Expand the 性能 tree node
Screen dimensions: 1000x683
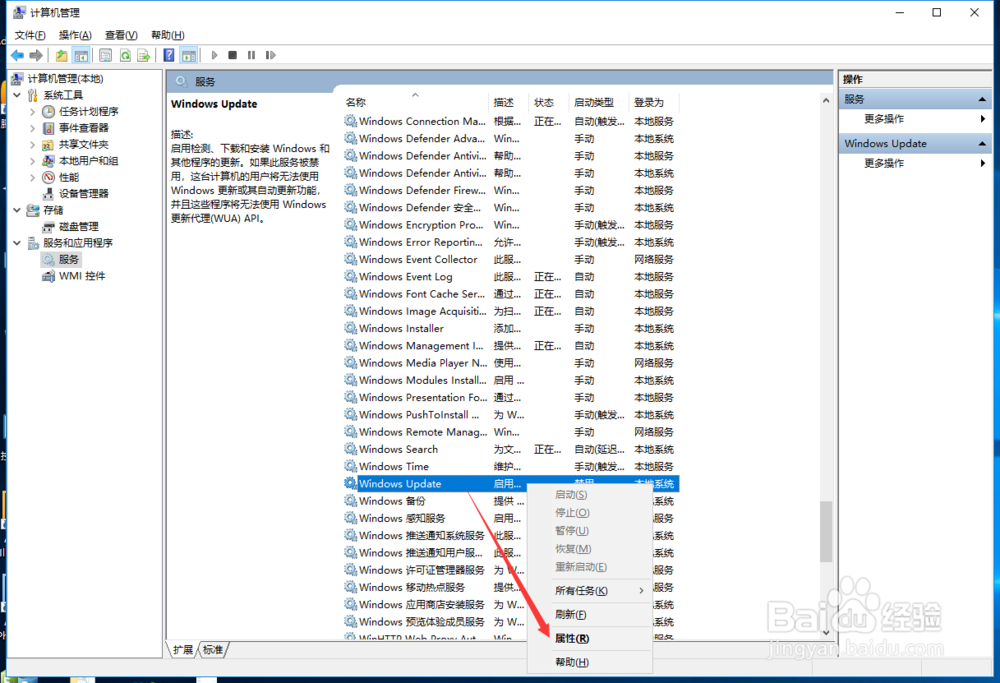click(33, 177)
